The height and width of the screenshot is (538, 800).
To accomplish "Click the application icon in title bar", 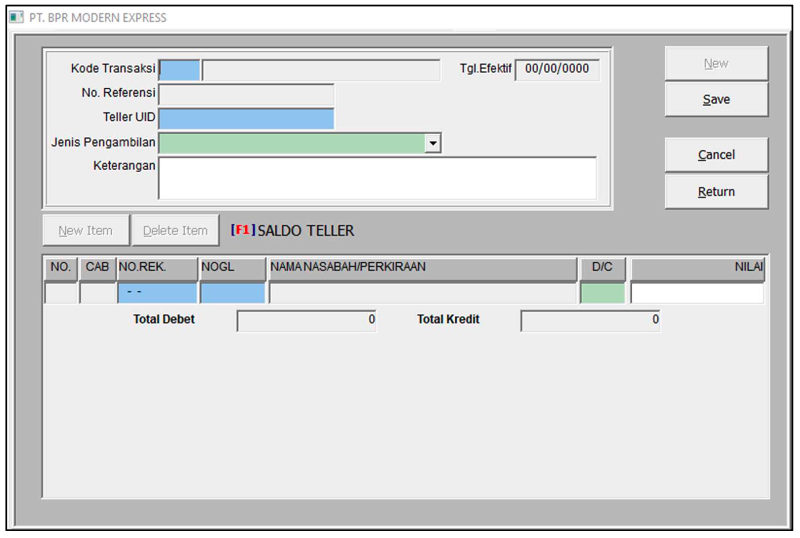I will [16, 18].
